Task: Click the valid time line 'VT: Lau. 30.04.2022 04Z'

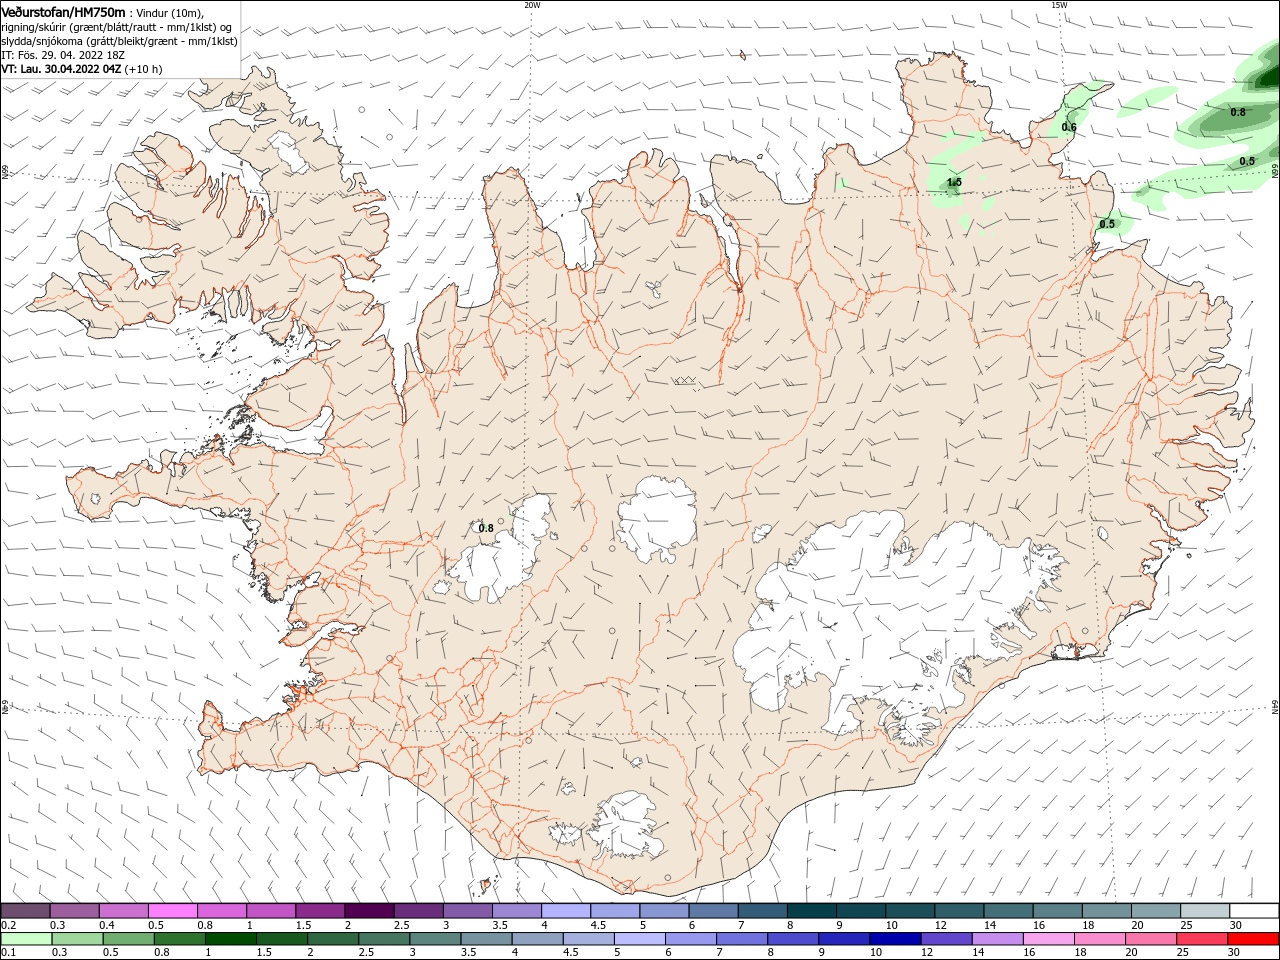Action: point(61,69)
